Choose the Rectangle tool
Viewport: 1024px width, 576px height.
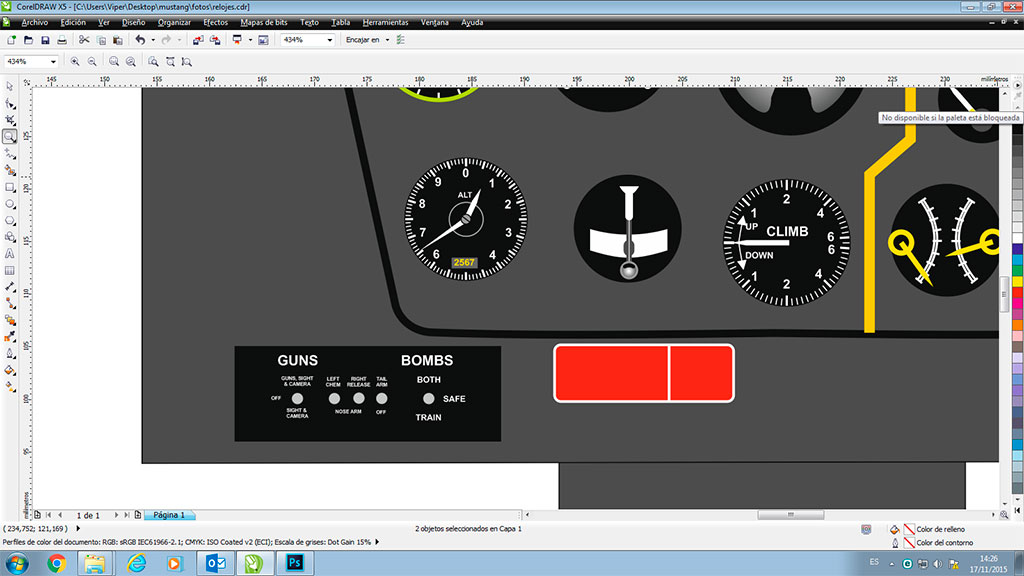point(10,187)
